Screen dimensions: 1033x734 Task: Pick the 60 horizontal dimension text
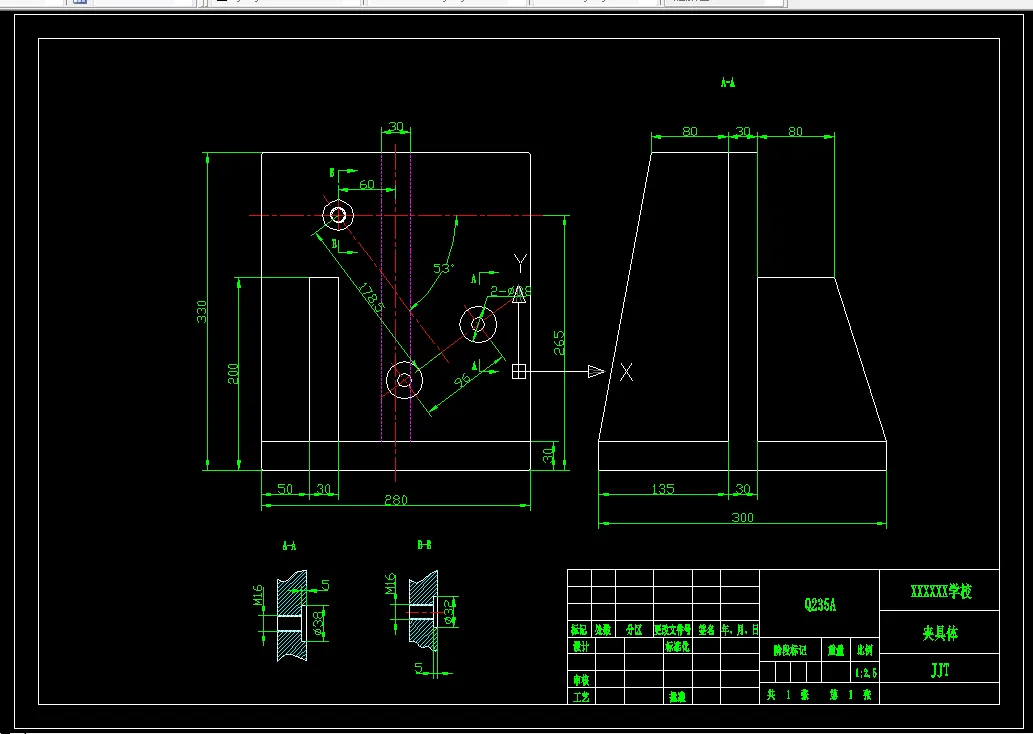(366, 184)
